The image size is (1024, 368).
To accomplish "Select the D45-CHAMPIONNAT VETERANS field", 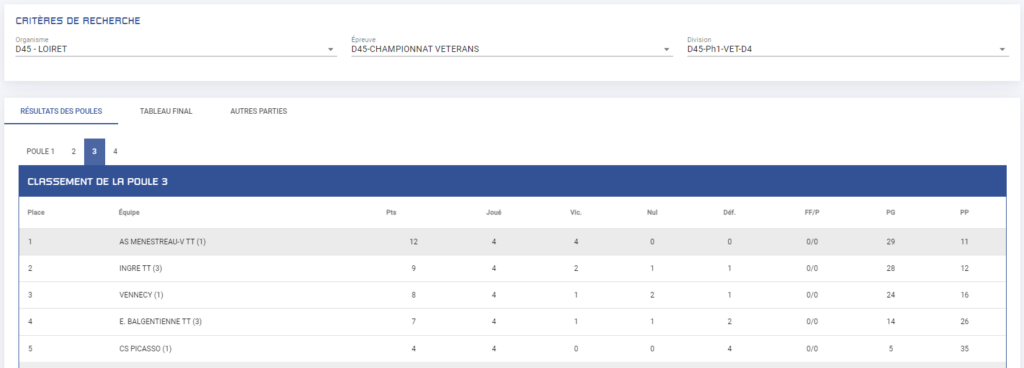I will click(x=512, y=49).
